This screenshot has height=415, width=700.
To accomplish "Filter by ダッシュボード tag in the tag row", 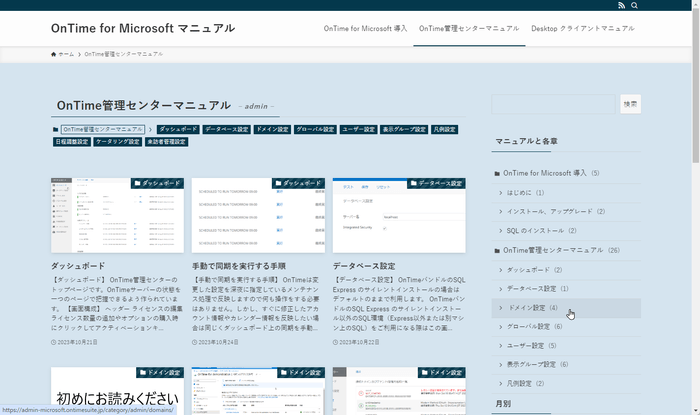I will (x=178, y=129).
